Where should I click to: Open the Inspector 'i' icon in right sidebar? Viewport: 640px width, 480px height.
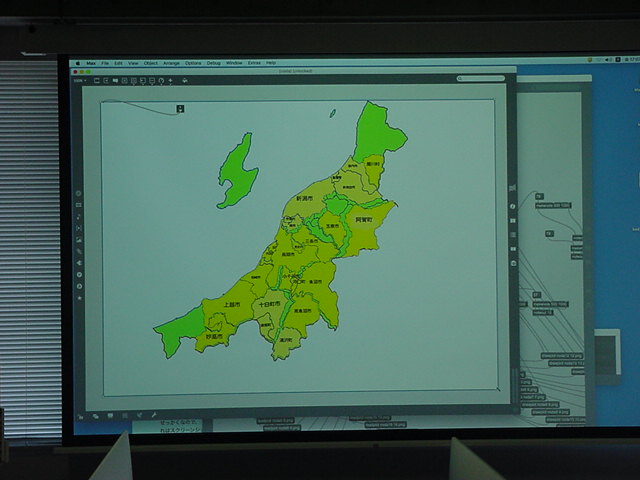513,207
